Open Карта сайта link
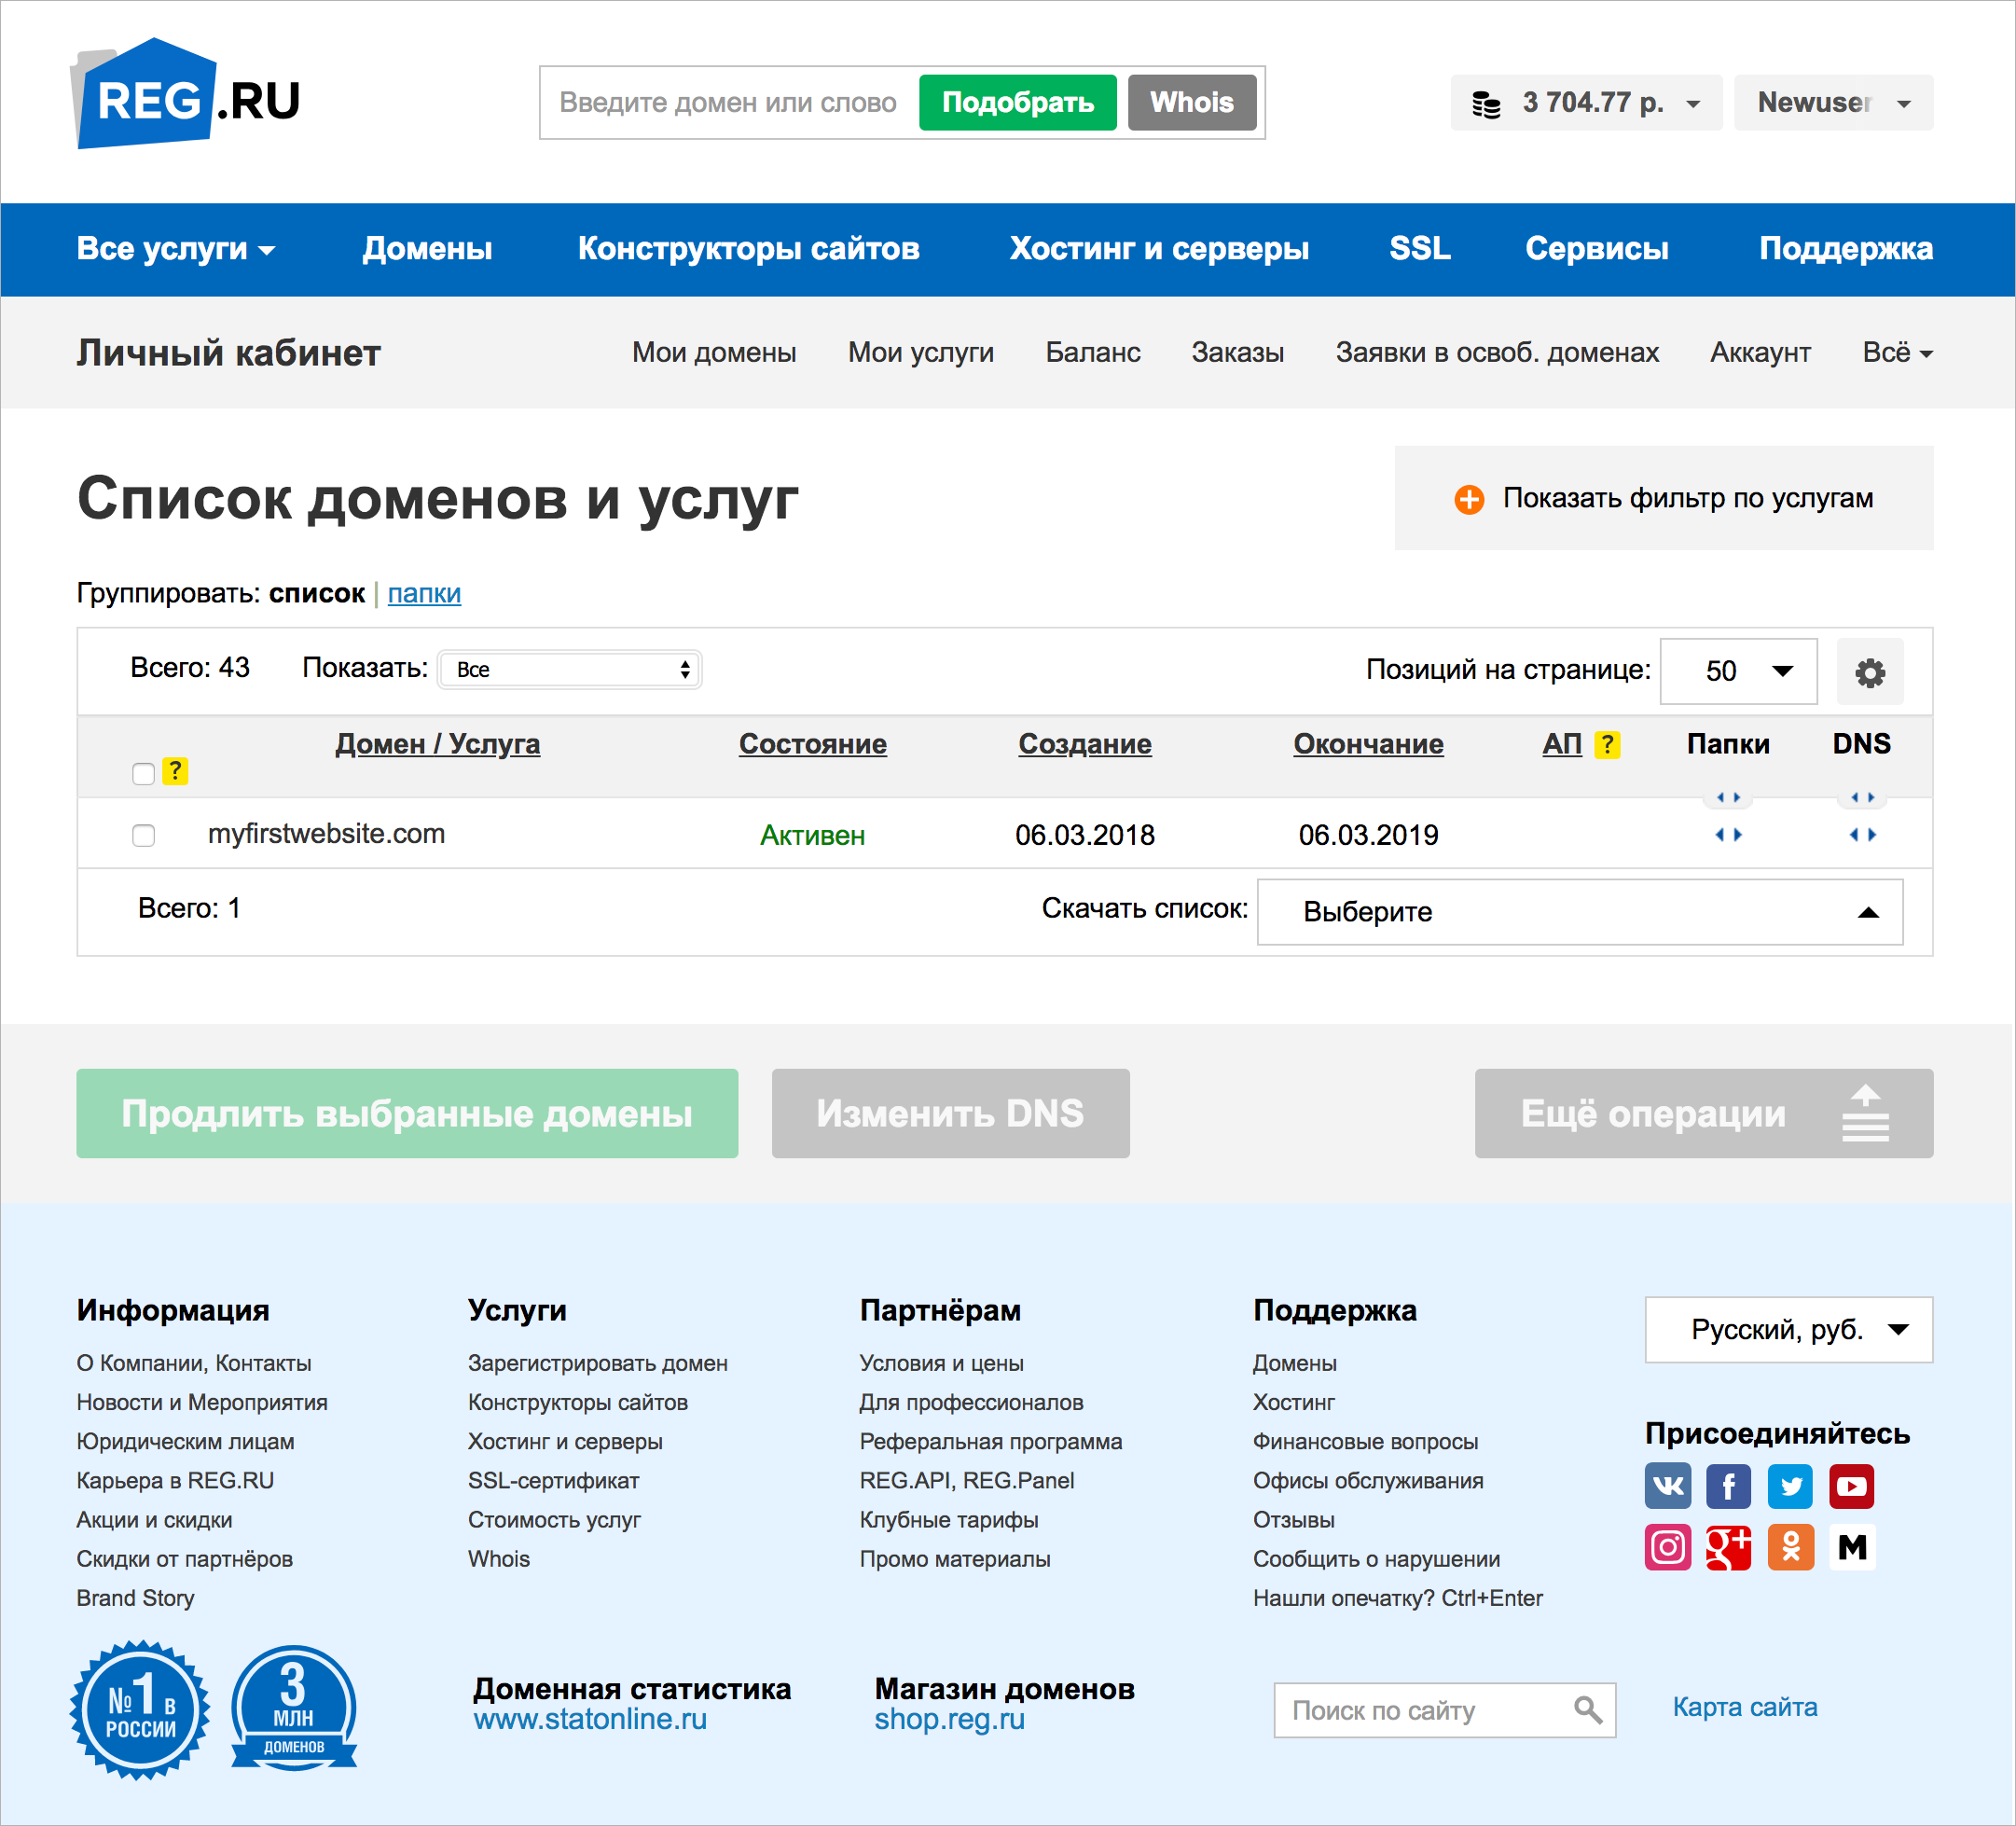2016x1826 pixels. pos(1744,1707)
